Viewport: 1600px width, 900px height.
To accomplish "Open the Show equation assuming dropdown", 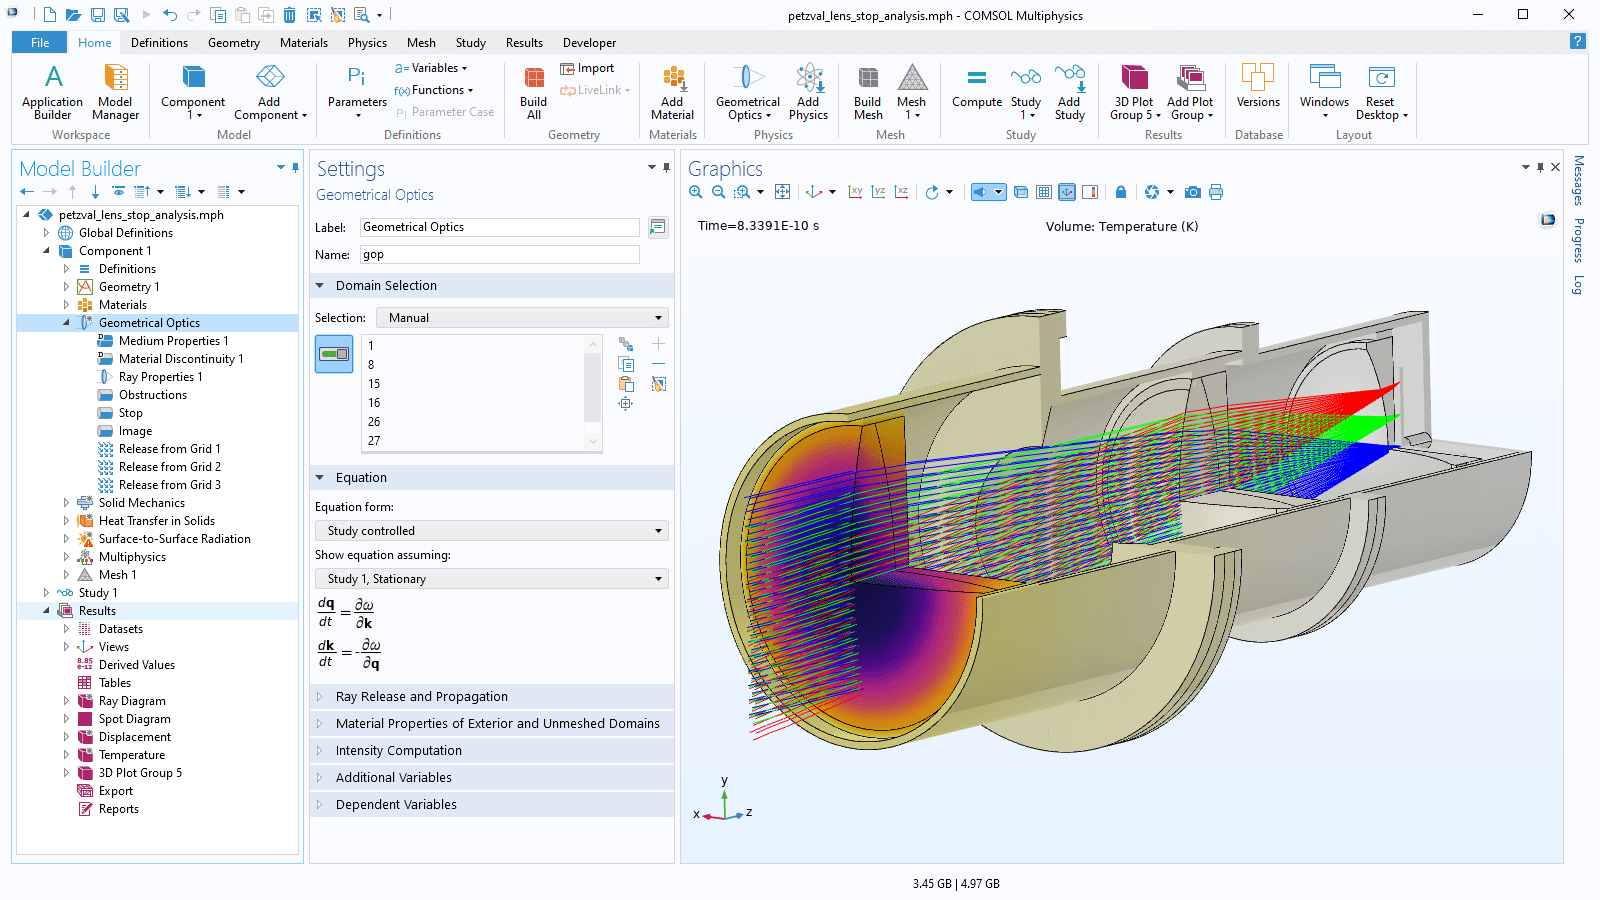I will (492, 579).
